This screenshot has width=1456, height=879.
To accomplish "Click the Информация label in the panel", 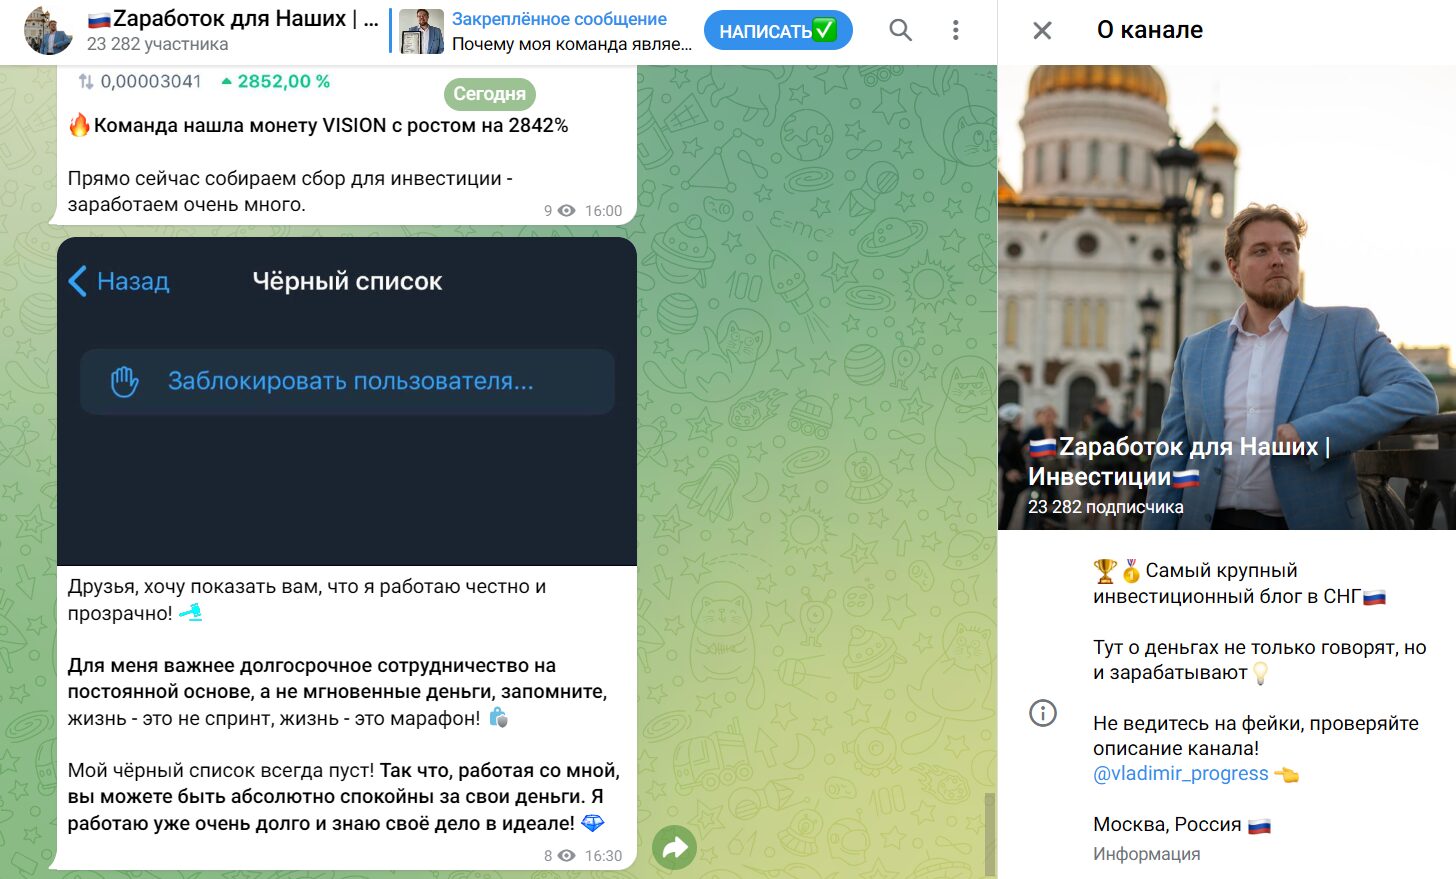I will click(x=1146, y=854).
